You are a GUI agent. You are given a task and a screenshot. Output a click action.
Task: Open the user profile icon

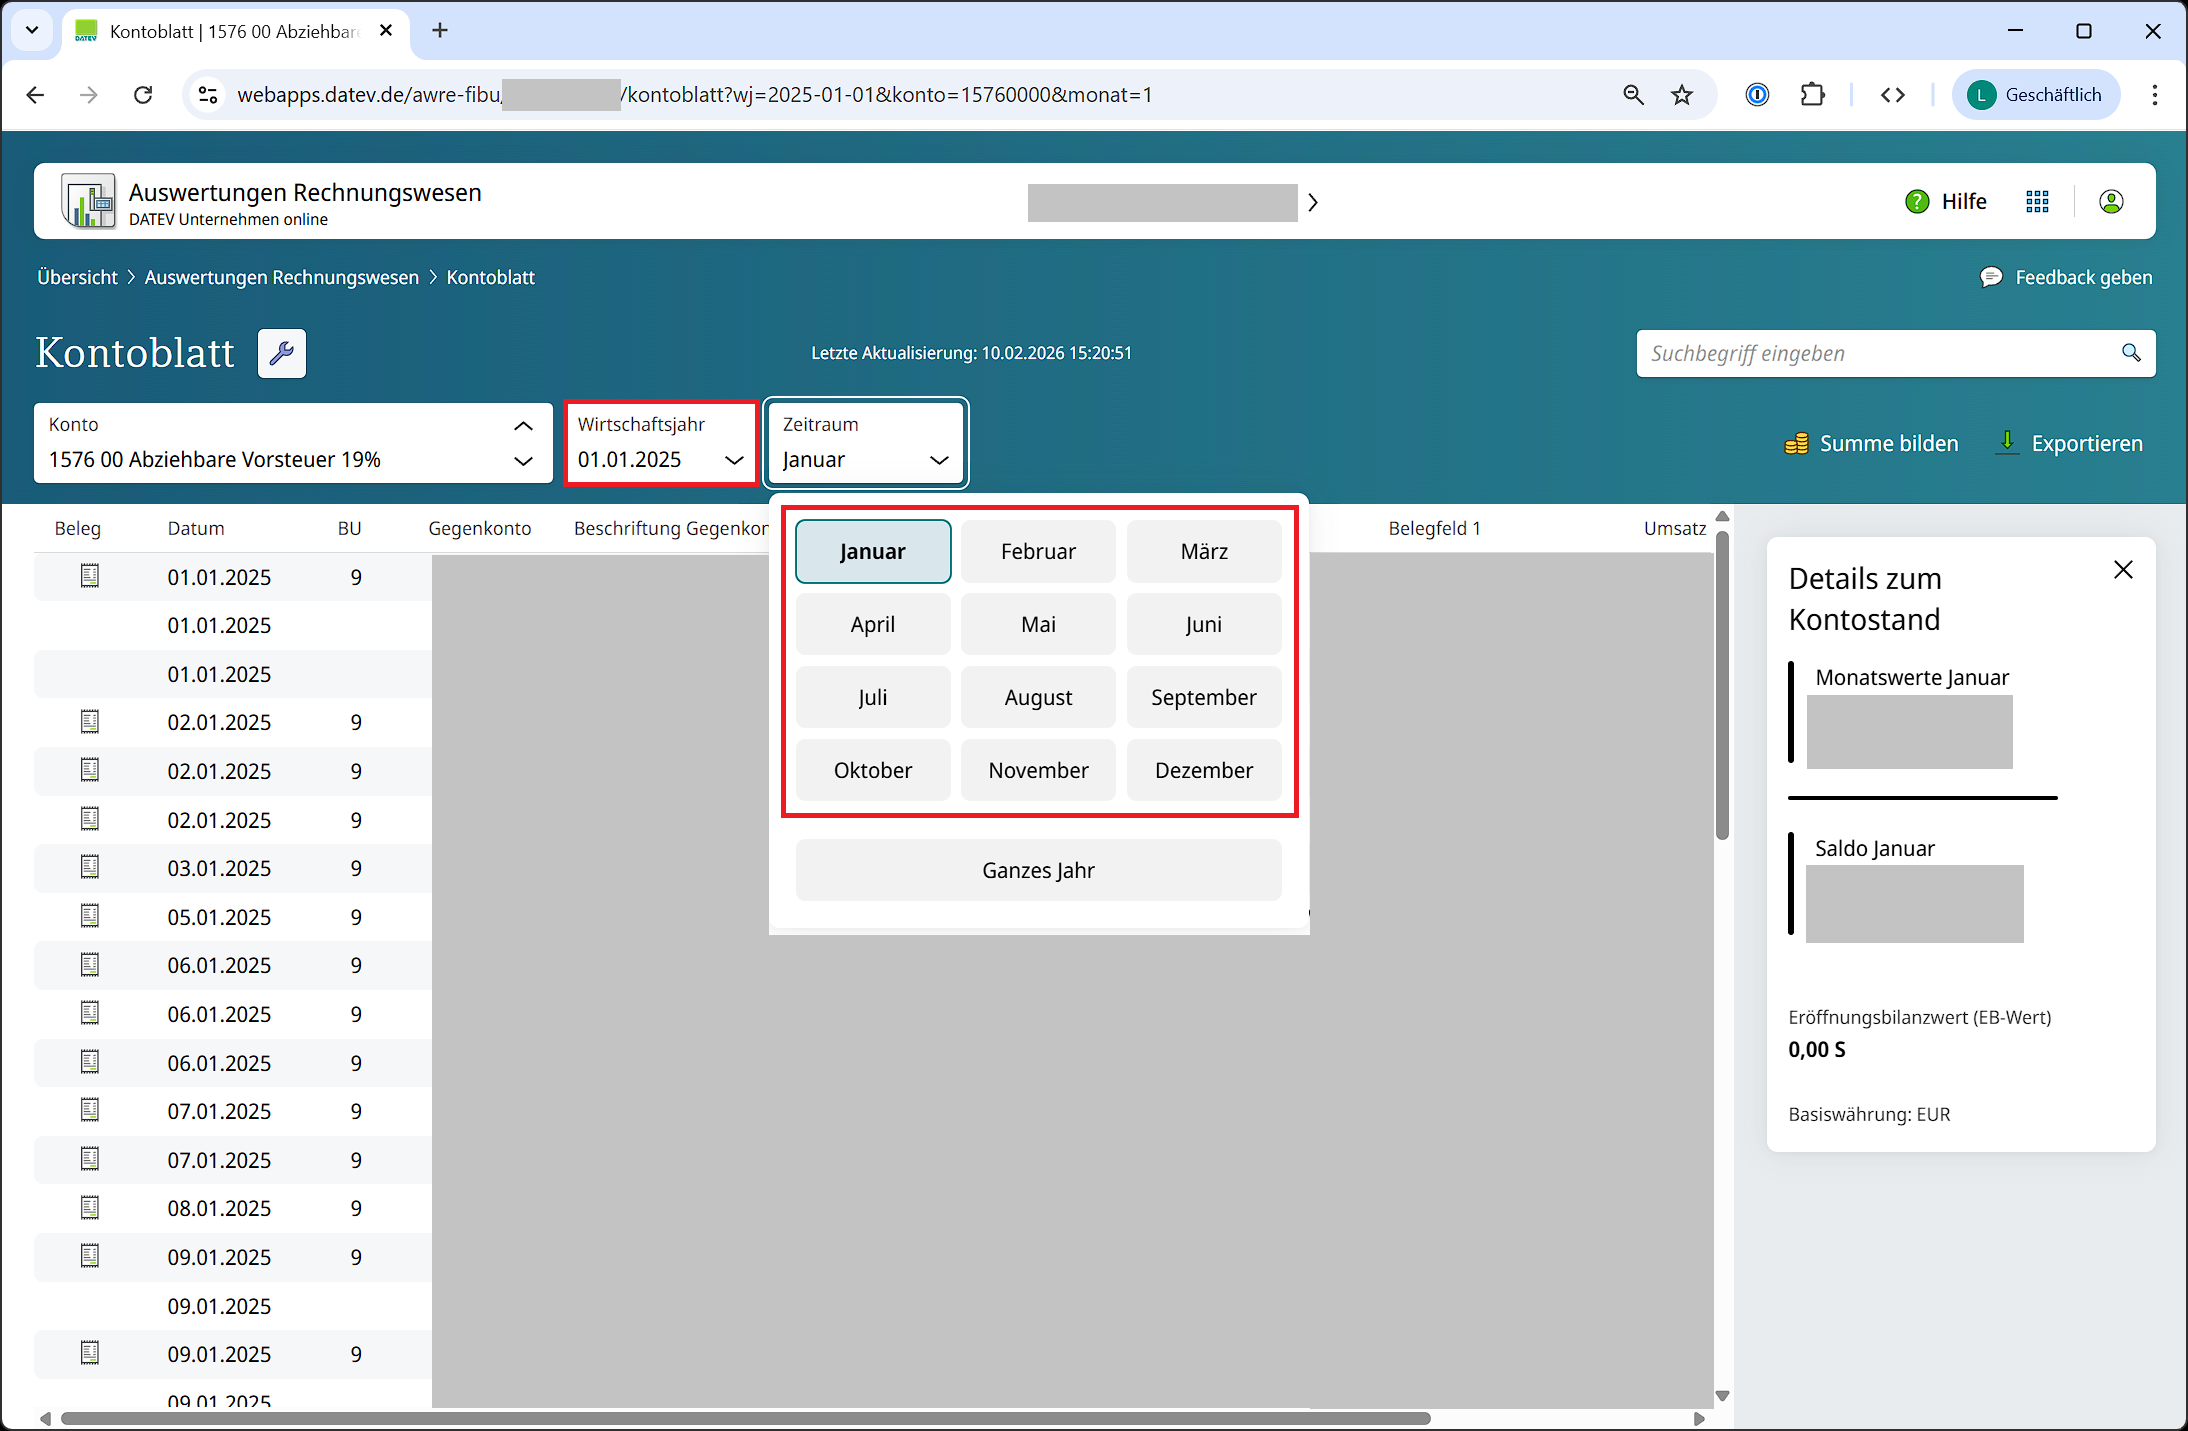coord(2111,202)
